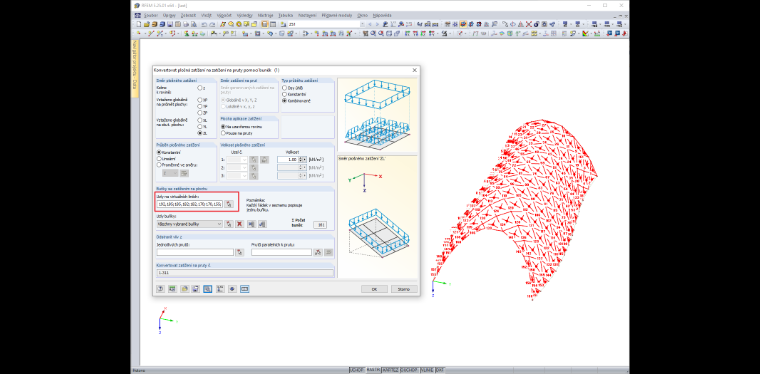Open units and decimals icon (0.00) in dialog

(172, 289)
